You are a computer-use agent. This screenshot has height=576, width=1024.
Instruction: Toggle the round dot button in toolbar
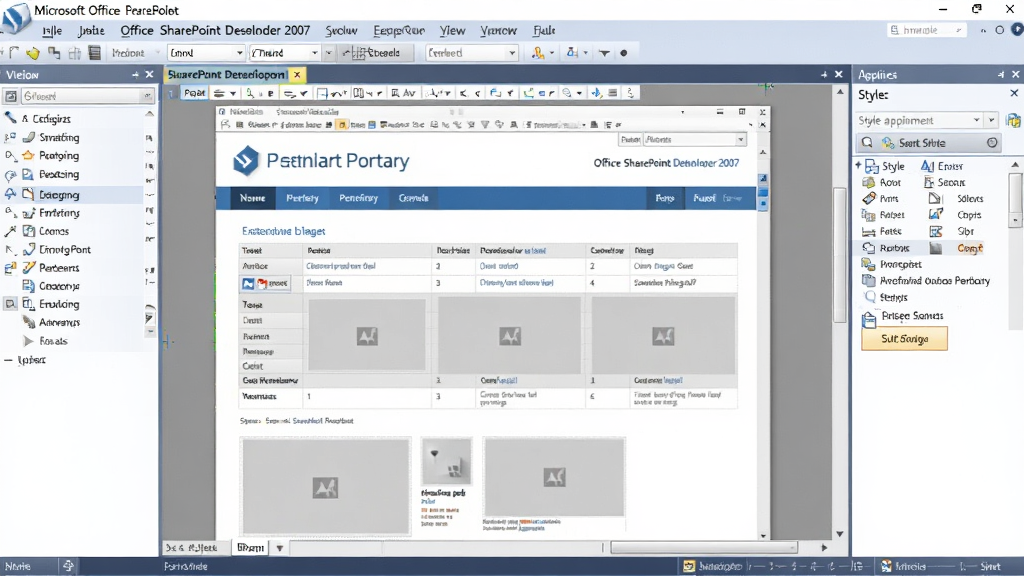[x=624, y=53]
